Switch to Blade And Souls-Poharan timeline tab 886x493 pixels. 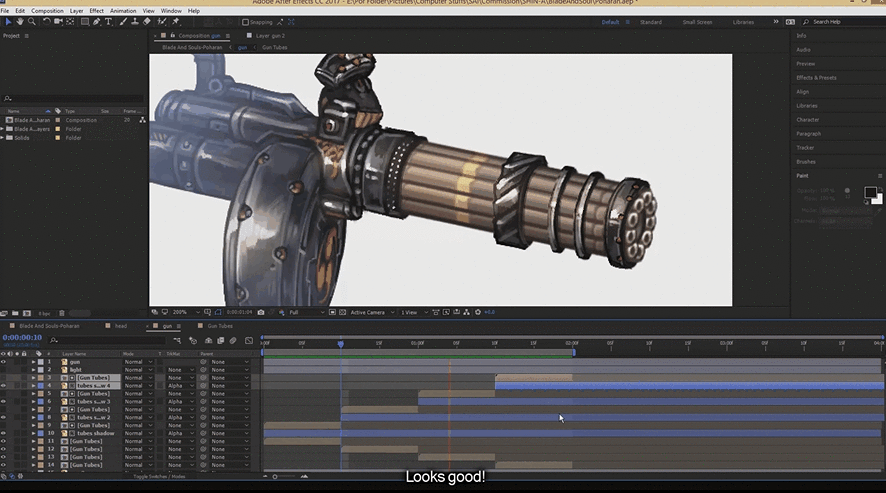(x=49, y=326)
